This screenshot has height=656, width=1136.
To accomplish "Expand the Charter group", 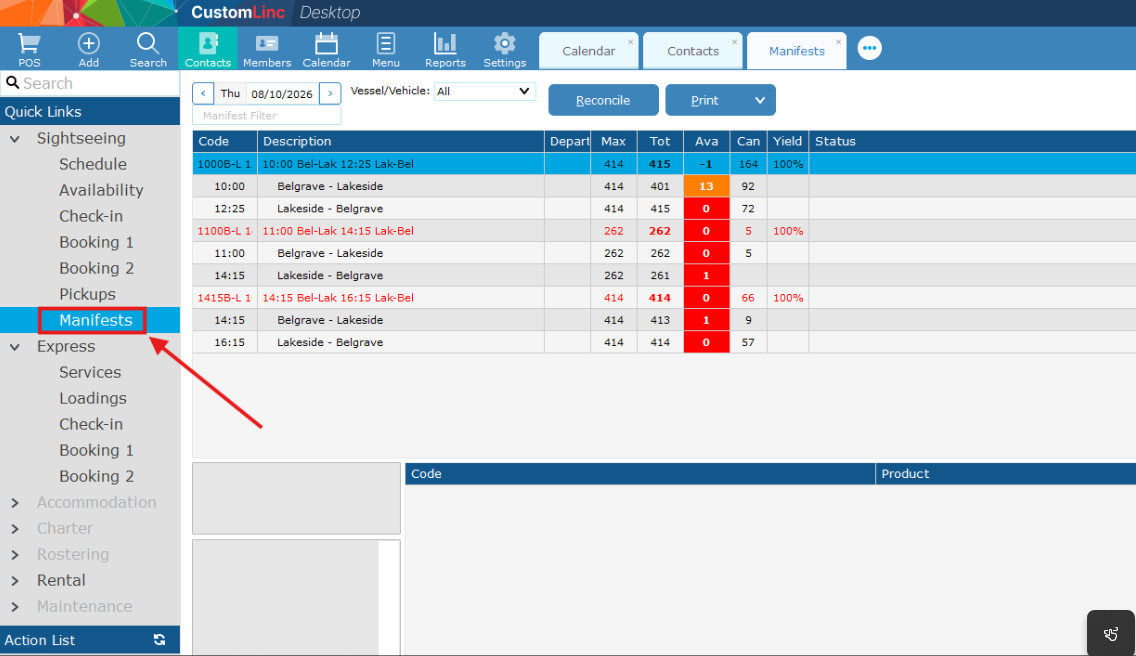I will coord(14,528).
